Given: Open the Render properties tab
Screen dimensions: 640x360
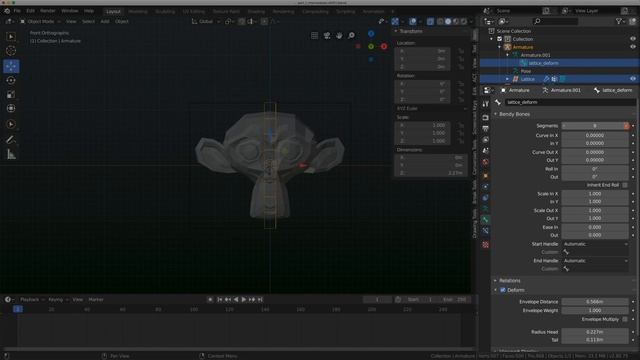Looking at the screenshot, I should [x=485, y=118].
